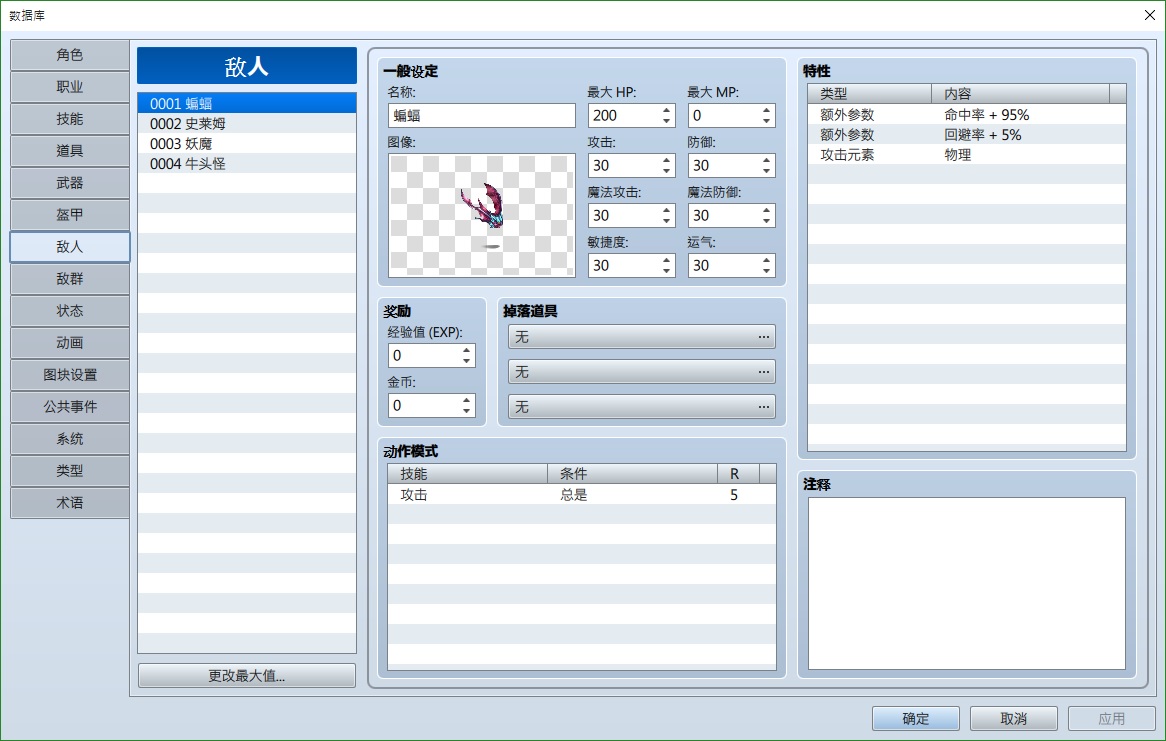This screenshot has height=741, width=1166.
Task: Open the second 掉落道具 slot selector
Action: (642, 372)
